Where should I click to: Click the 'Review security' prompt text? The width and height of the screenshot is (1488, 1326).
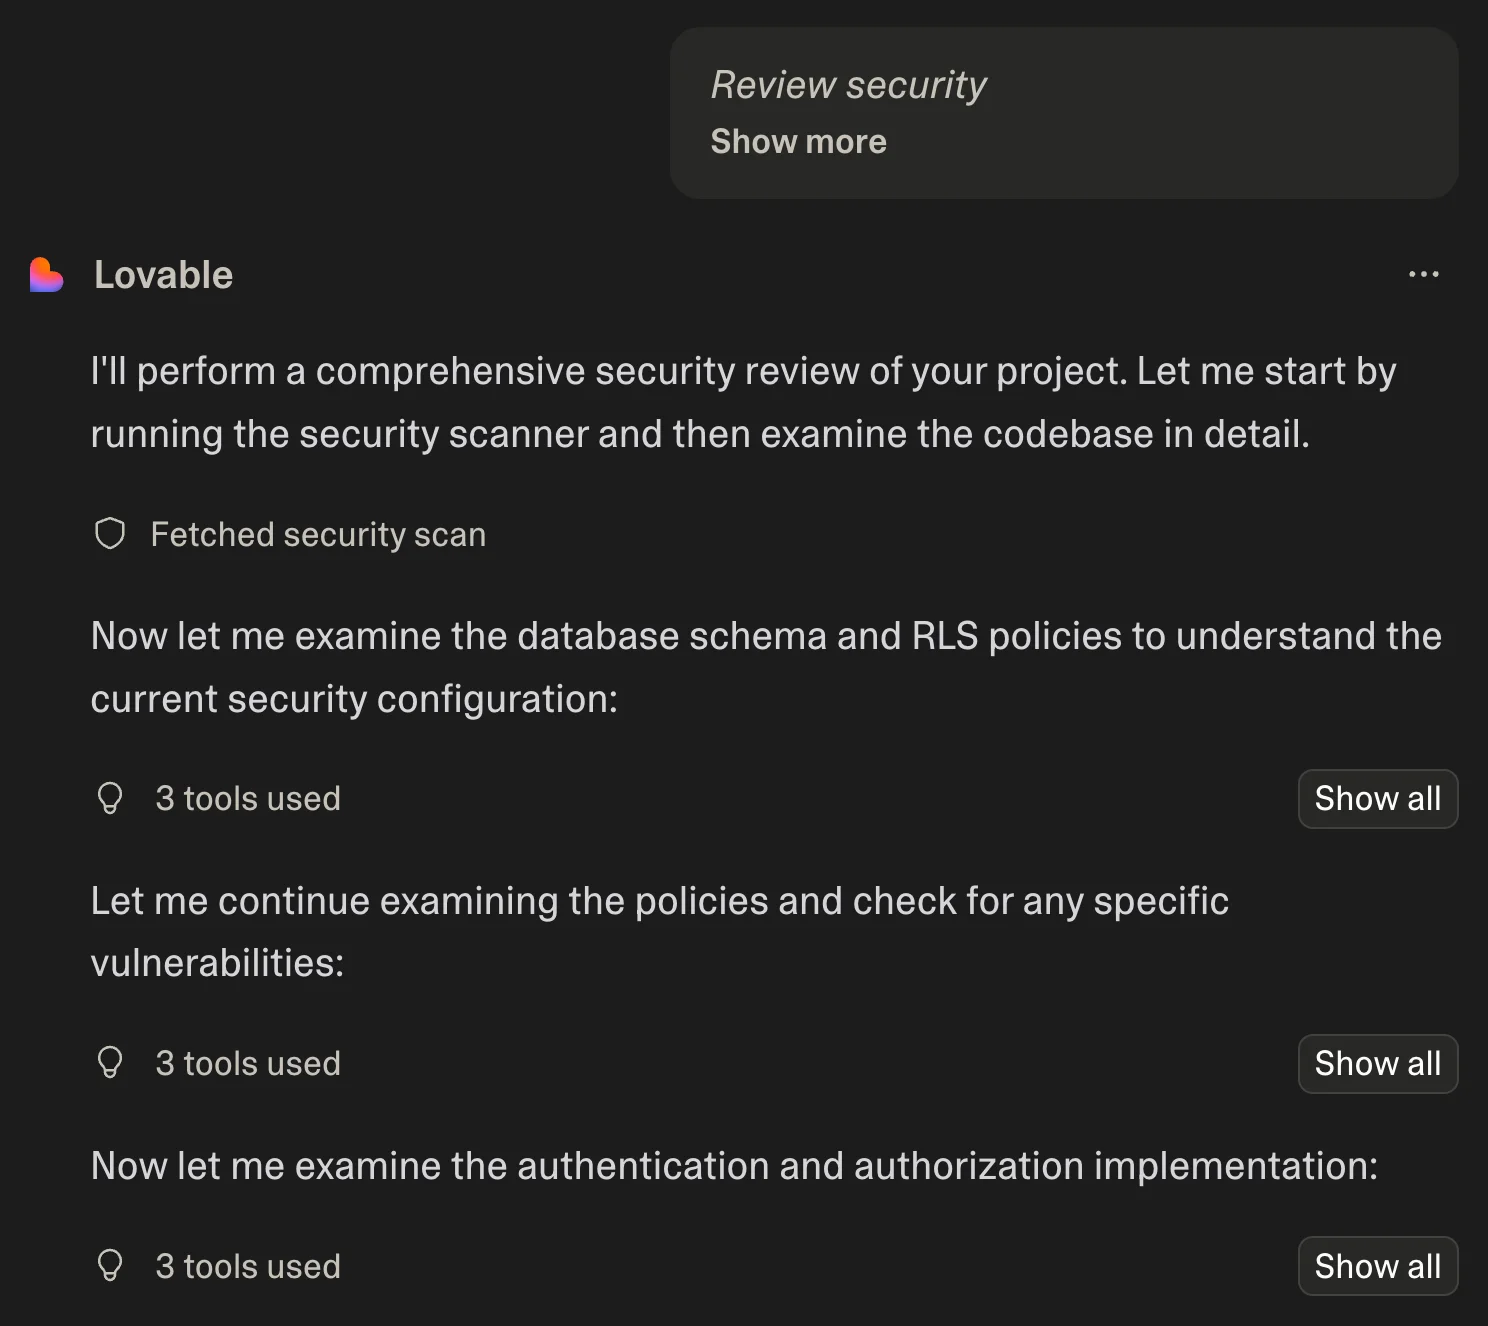pos(848,85)
